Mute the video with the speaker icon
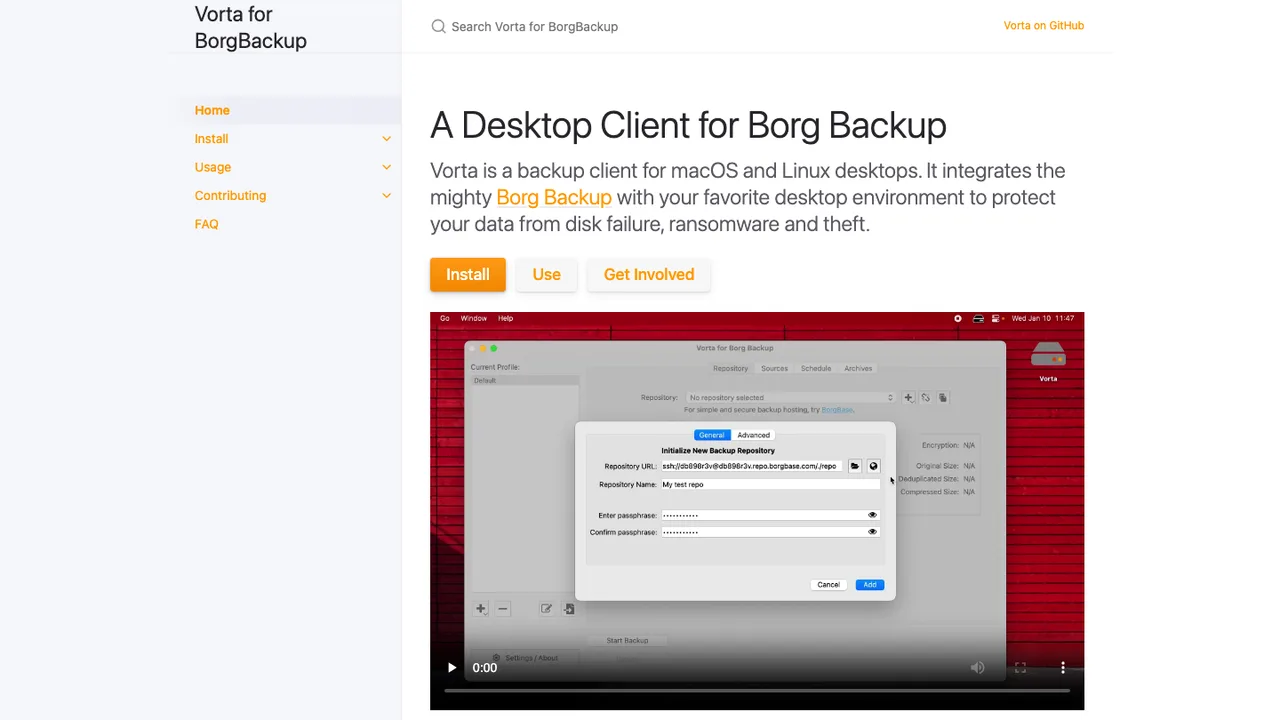1280x720 pixels. tap(977, 668)
